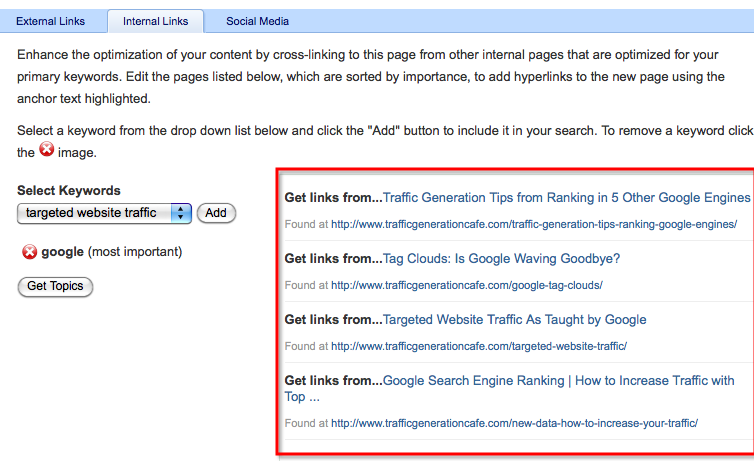Open the External Links tab
This screenshot has height=461, width=754.
click(50, 21)
